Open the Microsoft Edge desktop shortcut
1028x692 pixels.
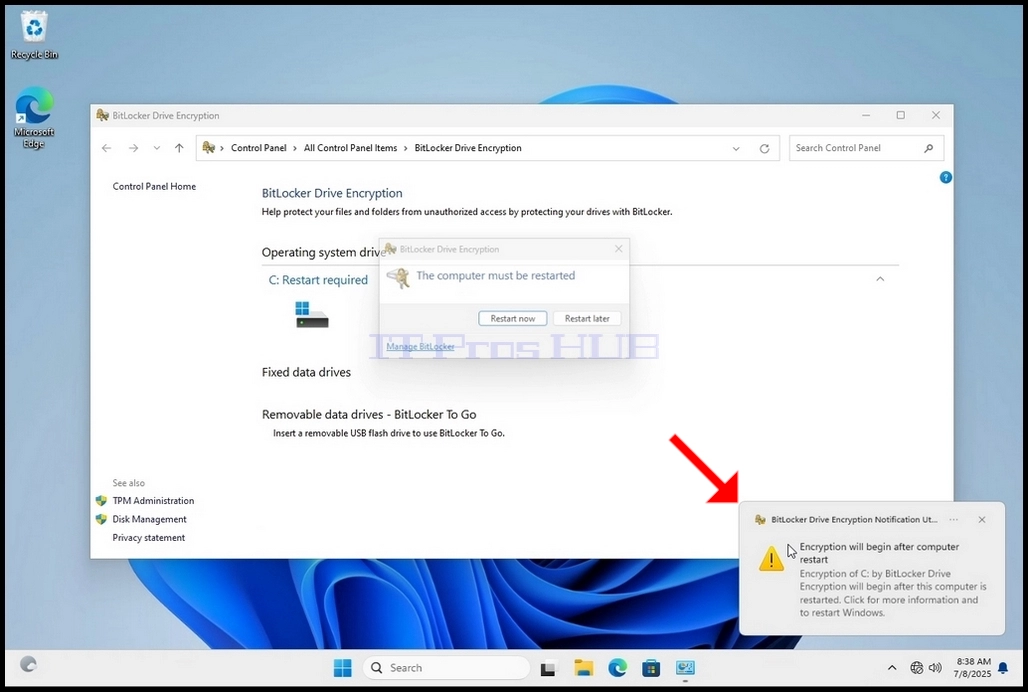(x=33, y=118)
